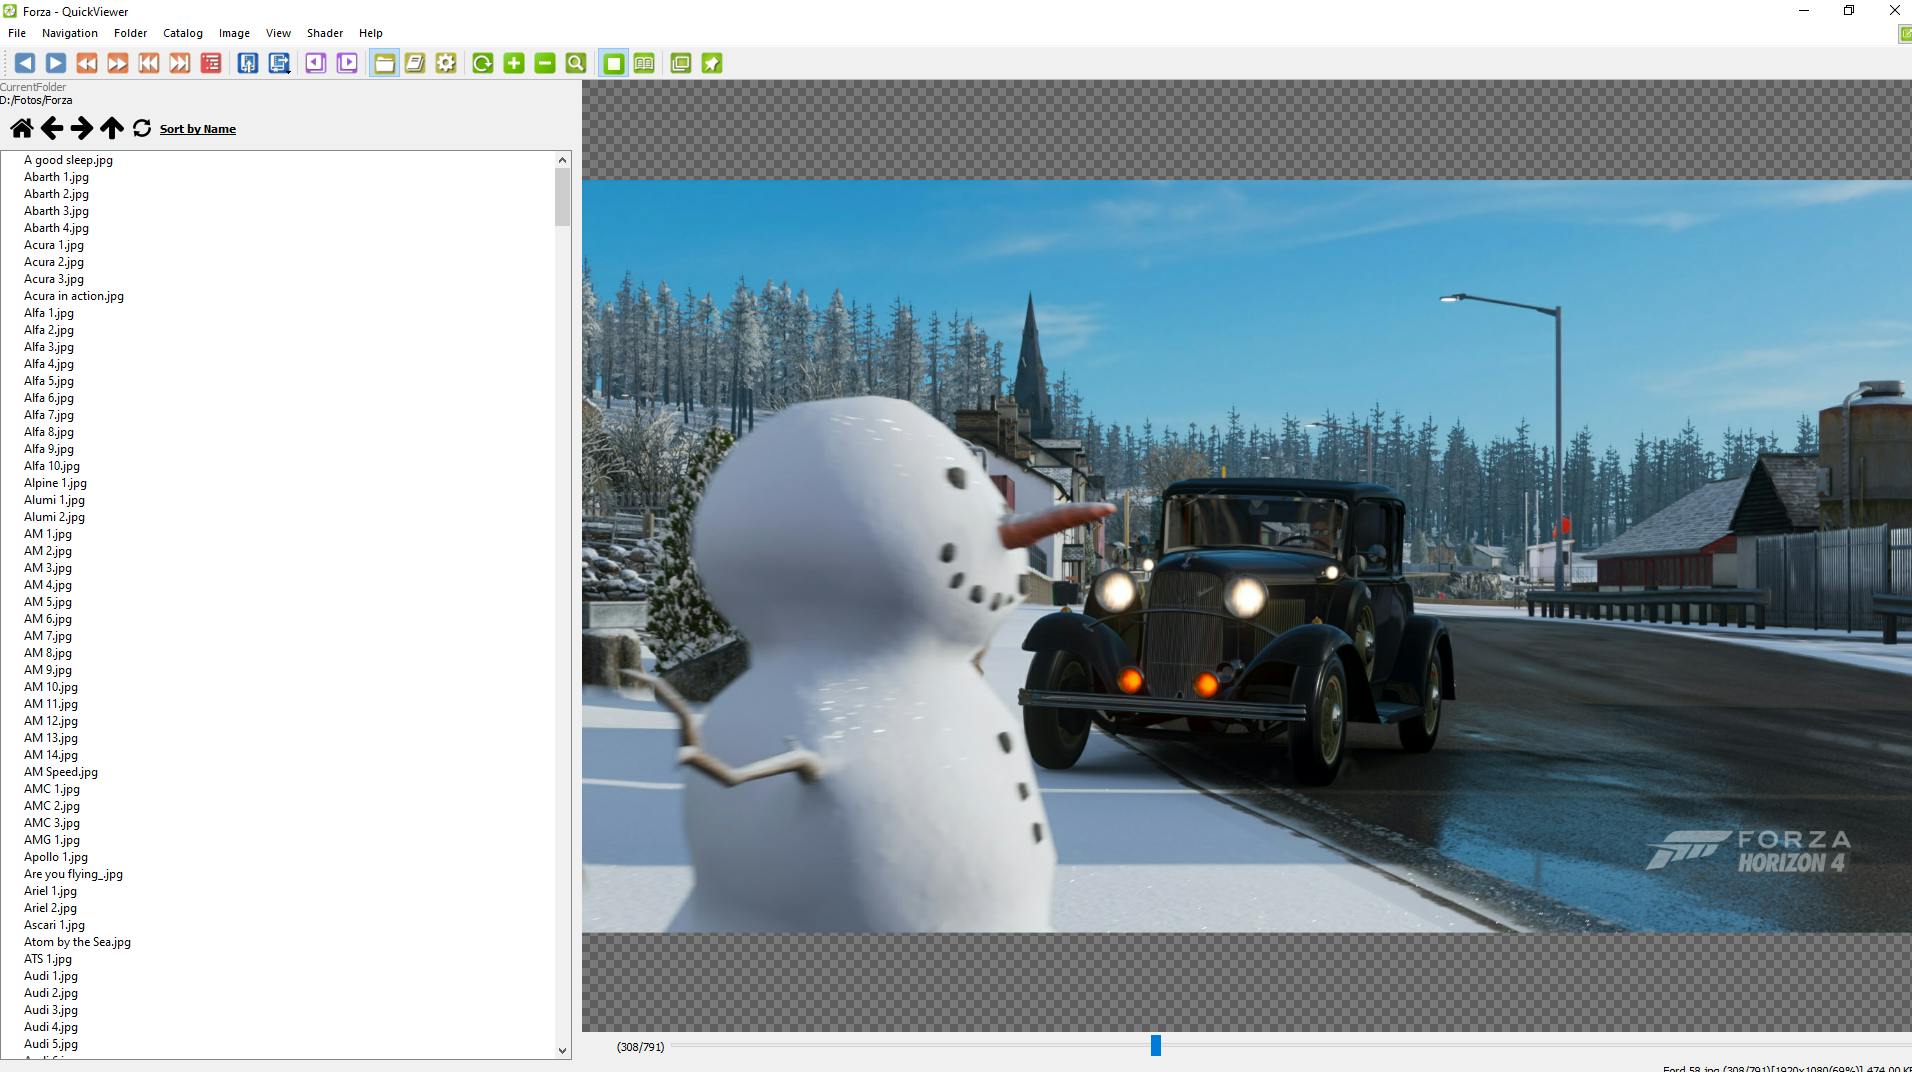Toggle the folder panel icon in the toolbar
This screenshot has height=1072, width=1912.
(x=384, y=63)
